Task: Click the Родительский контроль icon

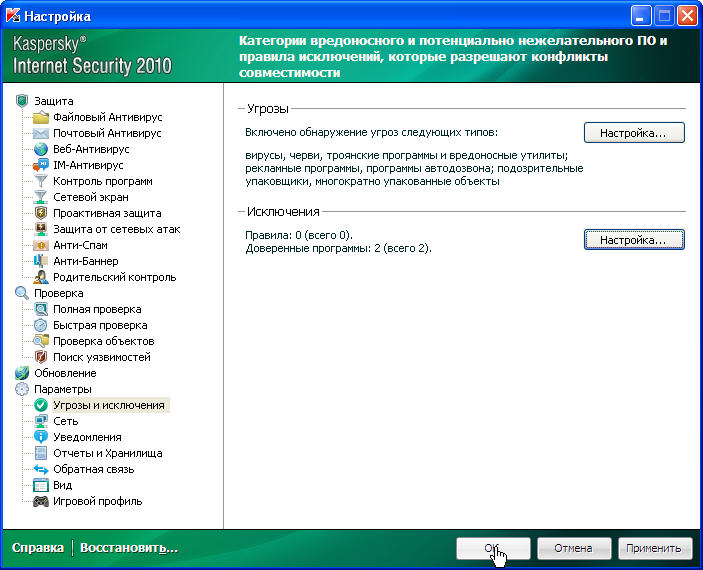Action: coord(40,277)
